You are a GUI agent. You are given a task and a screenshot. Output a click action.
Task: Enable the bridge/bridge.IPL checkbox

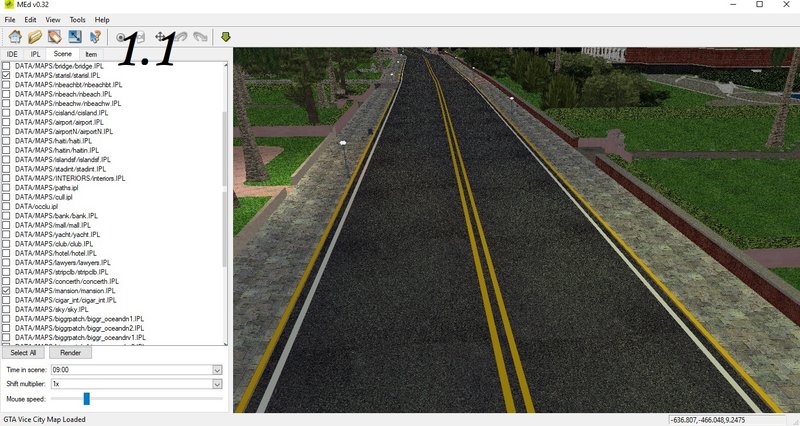pos(6,66)
